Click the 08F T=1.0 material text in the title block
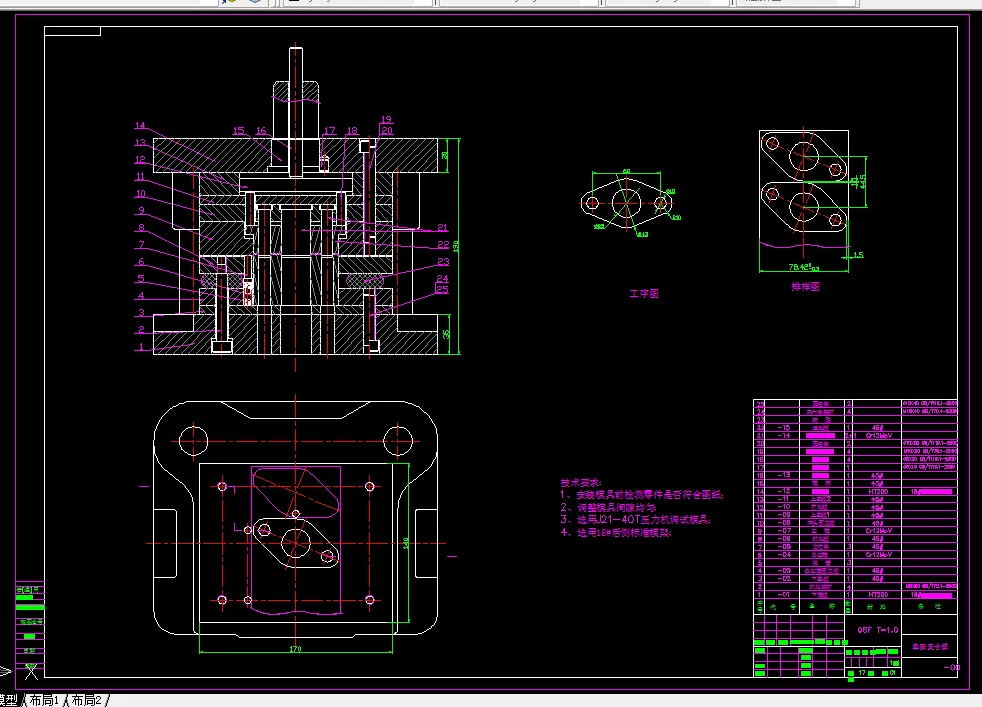982x707 pixels. click(x=877, y=630)
